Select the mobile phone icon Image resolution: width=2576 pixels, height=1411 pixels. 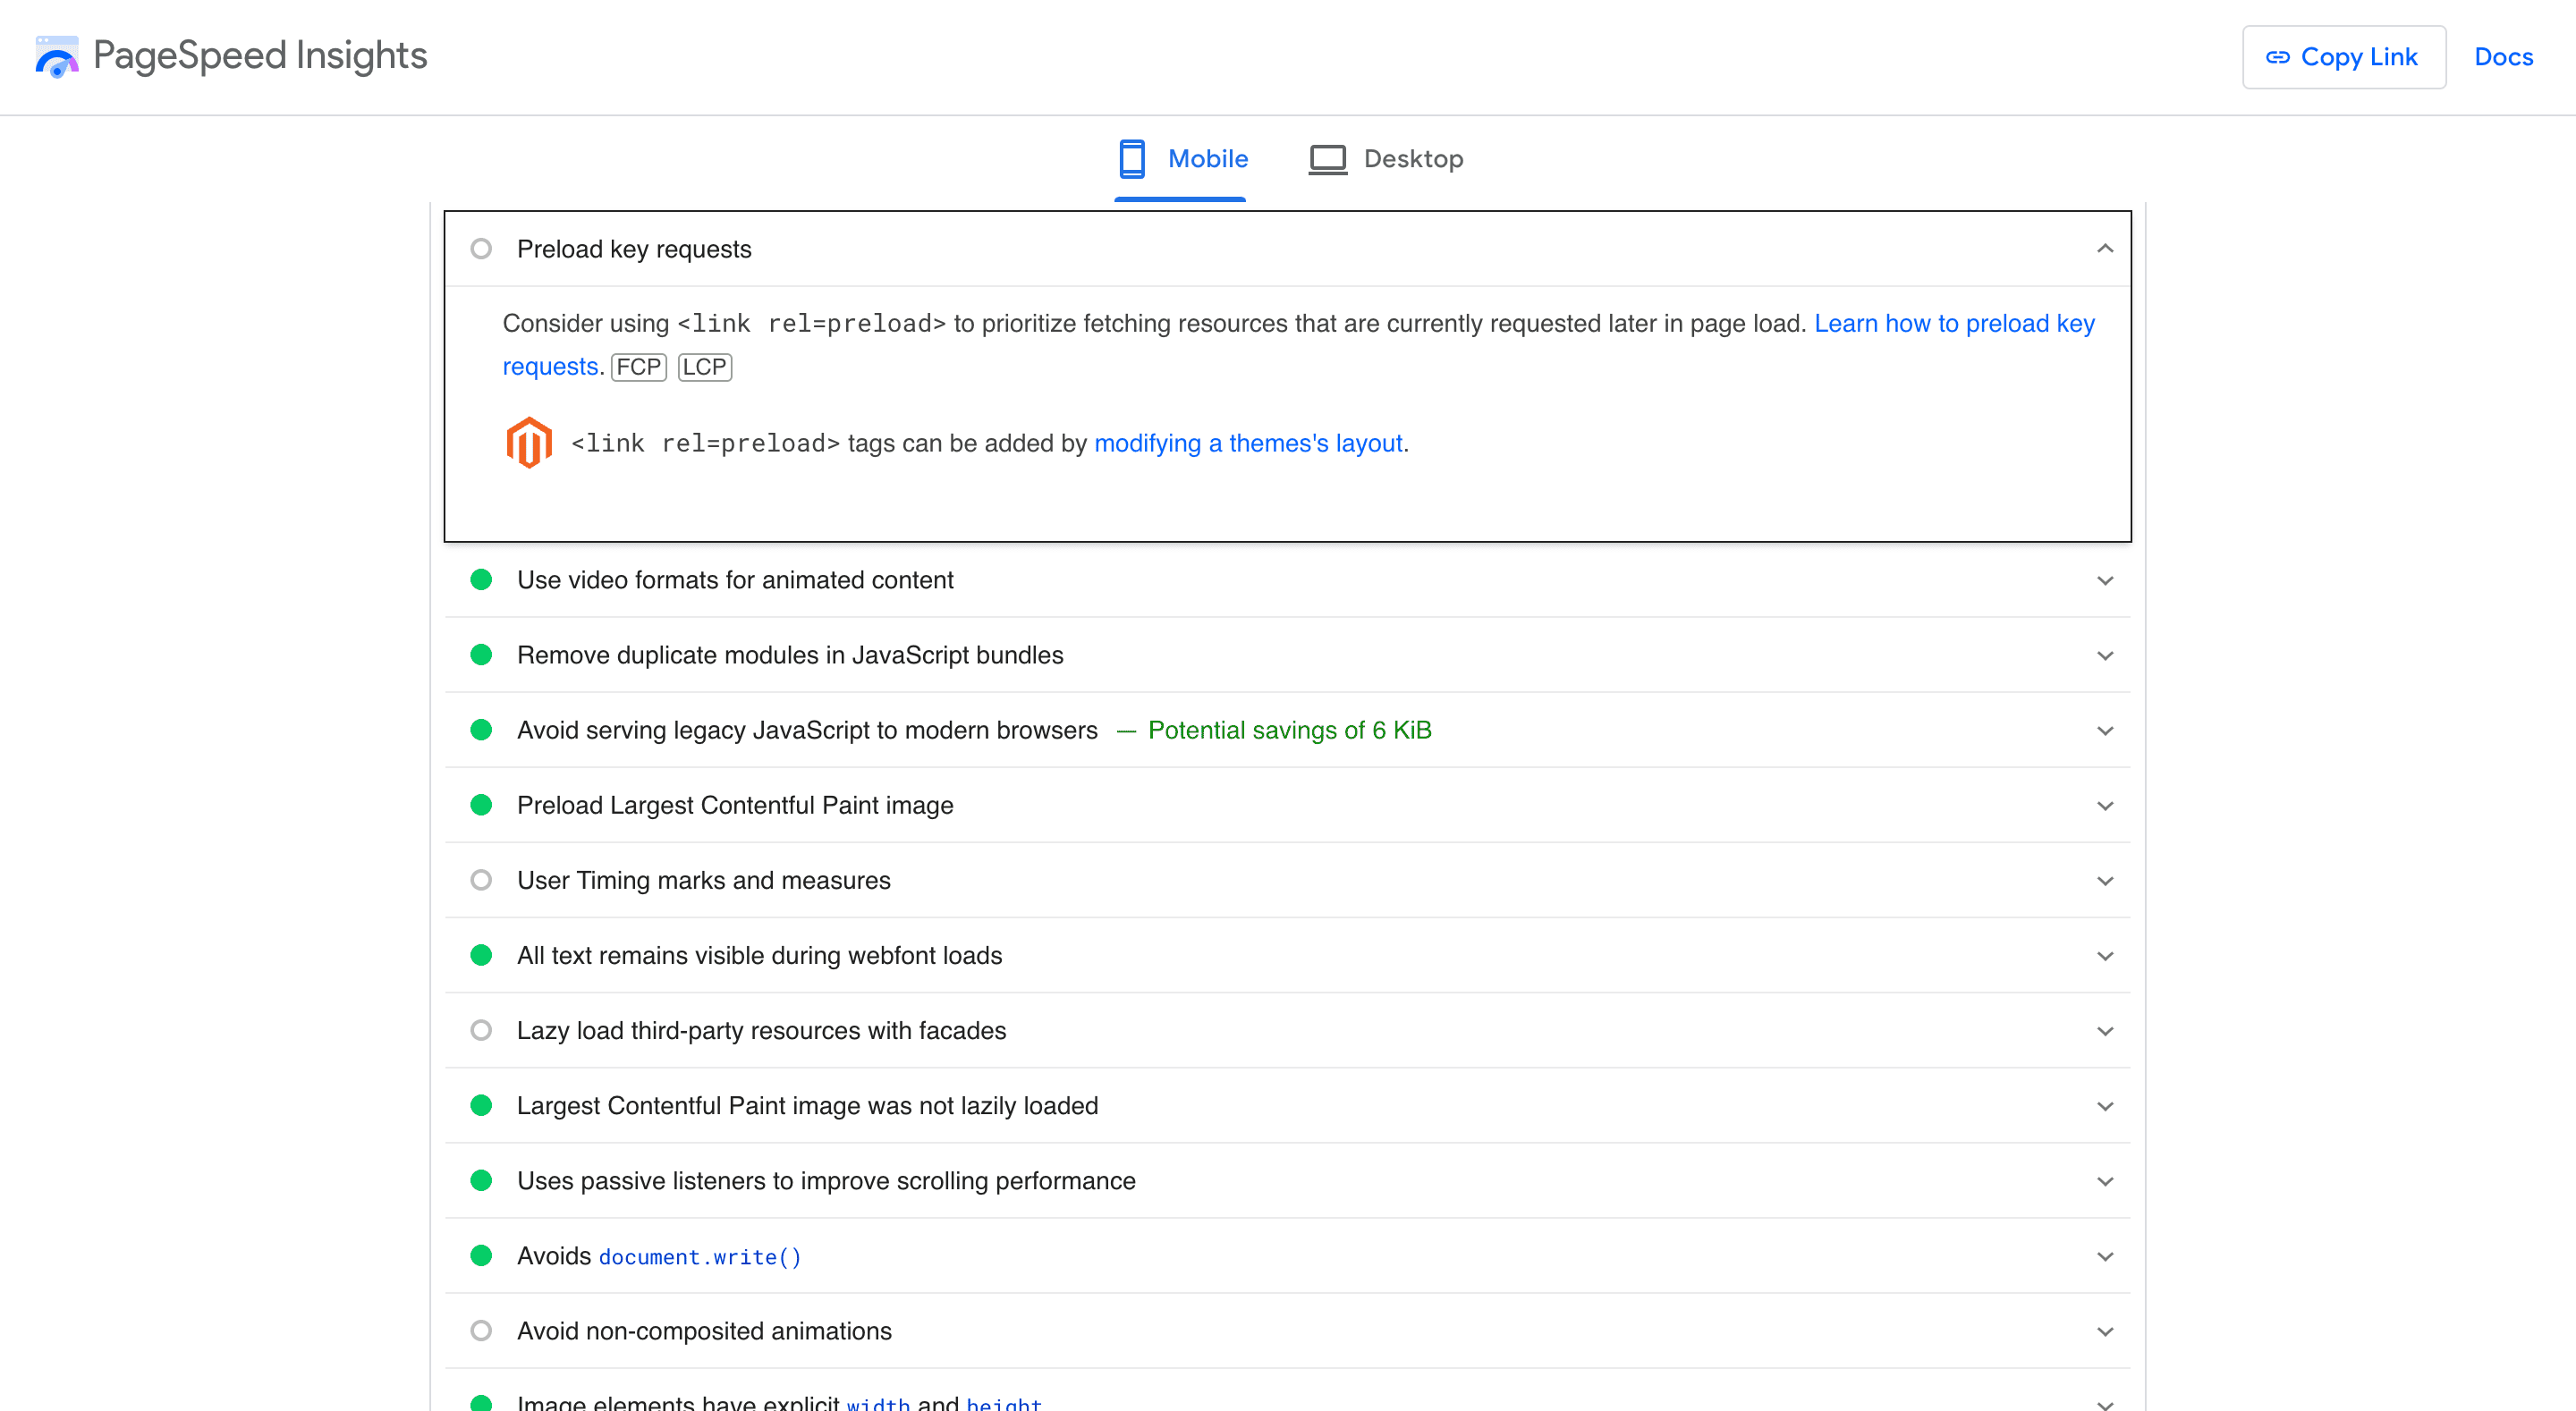1133,158
